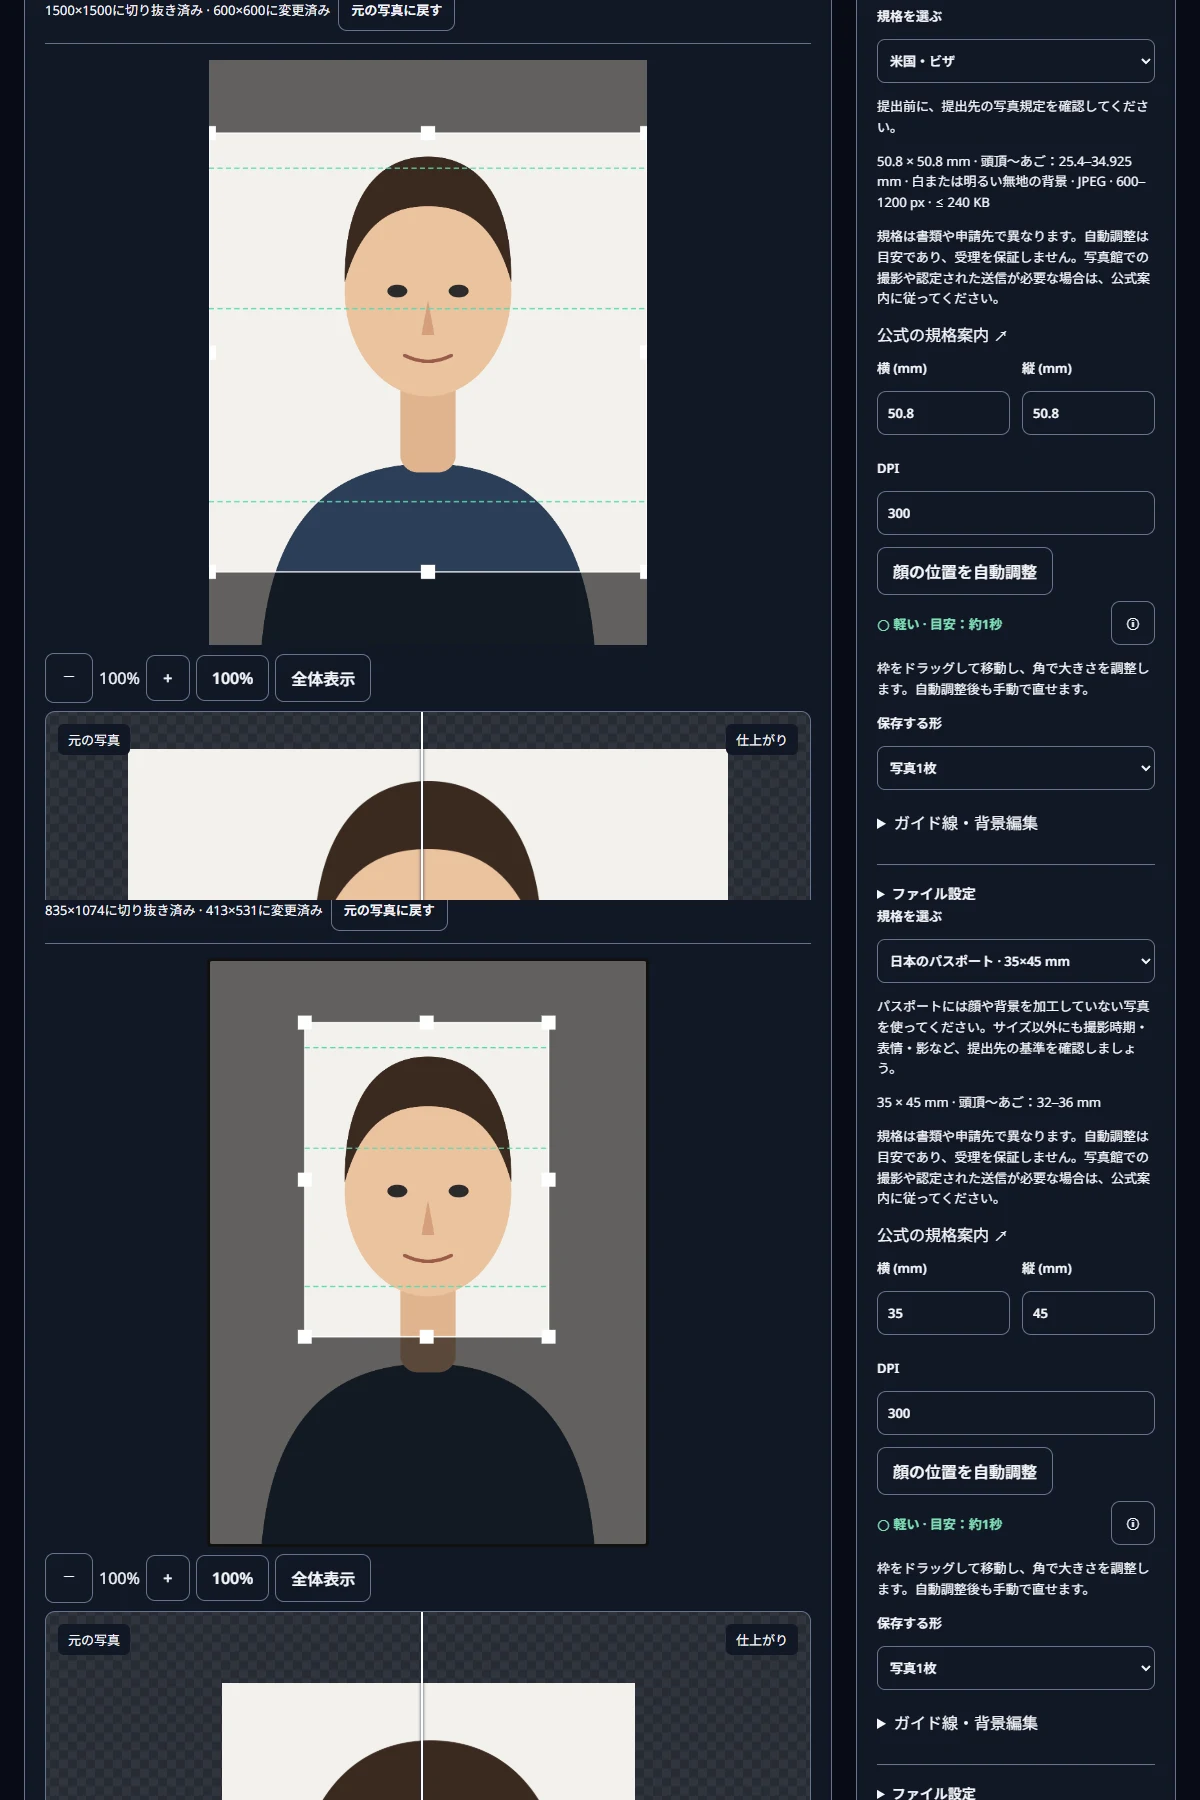Click zoom in plus in US visa editor
1200x1800 pixels.
click(168, 678)
